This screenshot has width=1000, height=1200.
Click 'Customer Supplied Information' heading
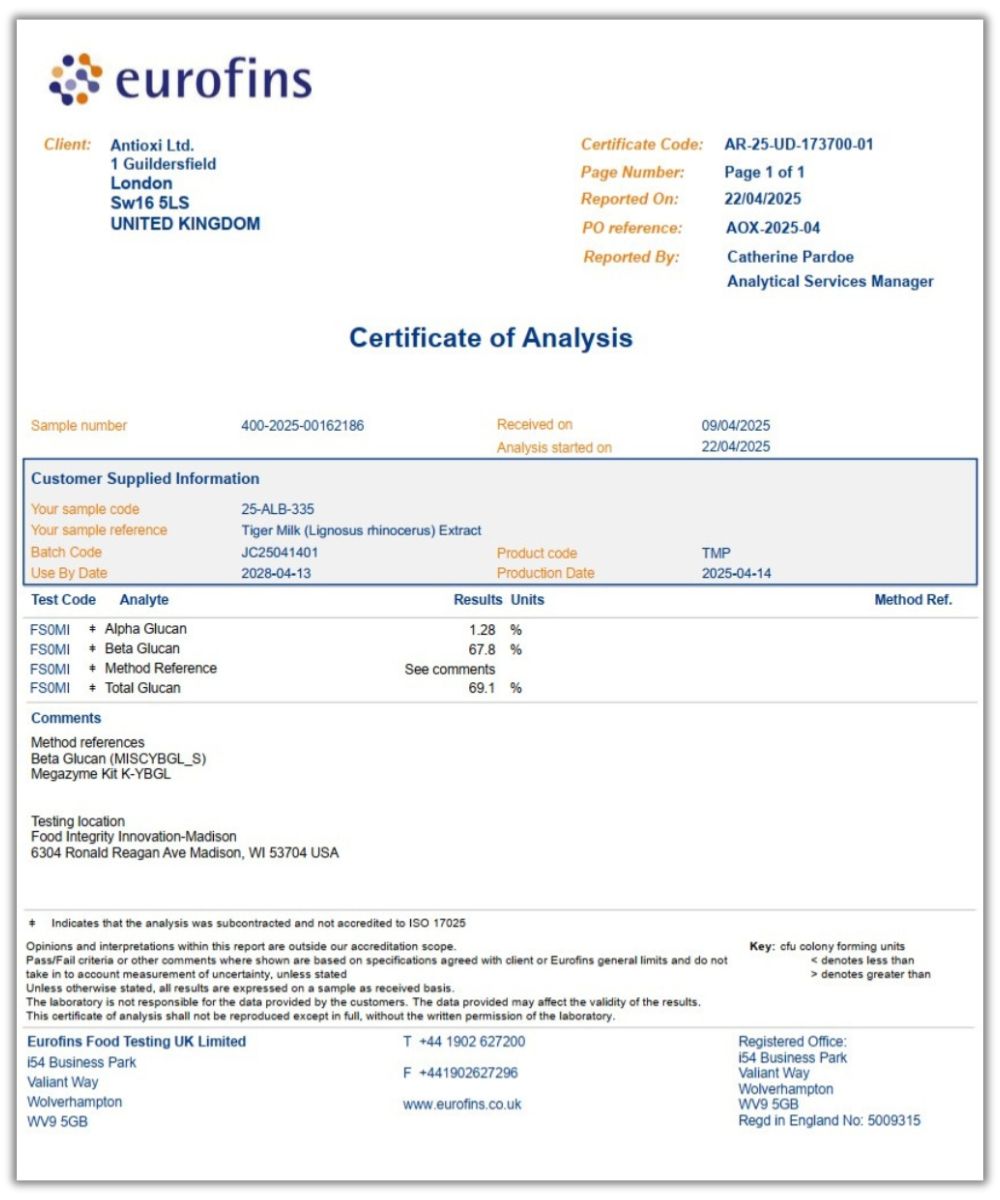145,479
